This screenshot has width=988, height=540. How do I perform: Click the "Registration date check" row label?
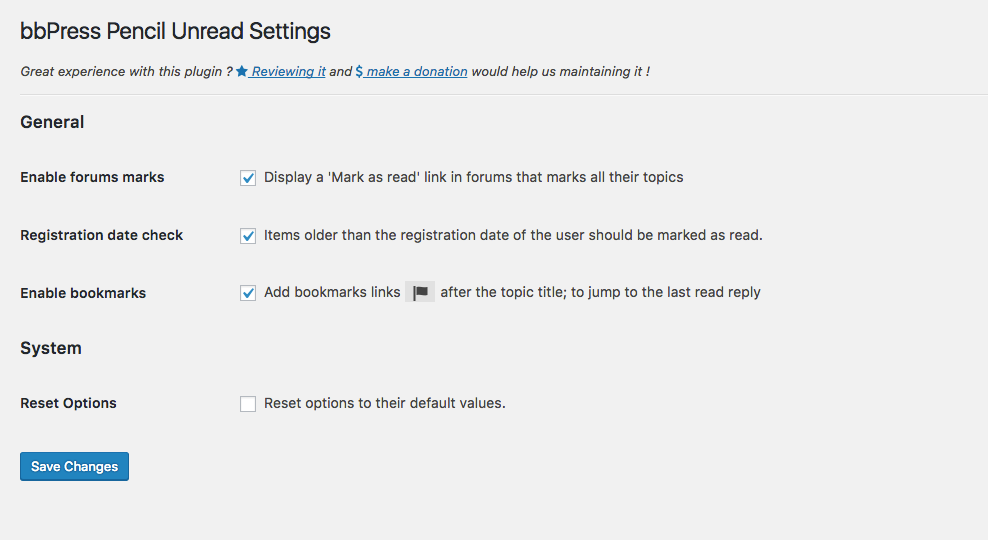(x=102, y=235)
